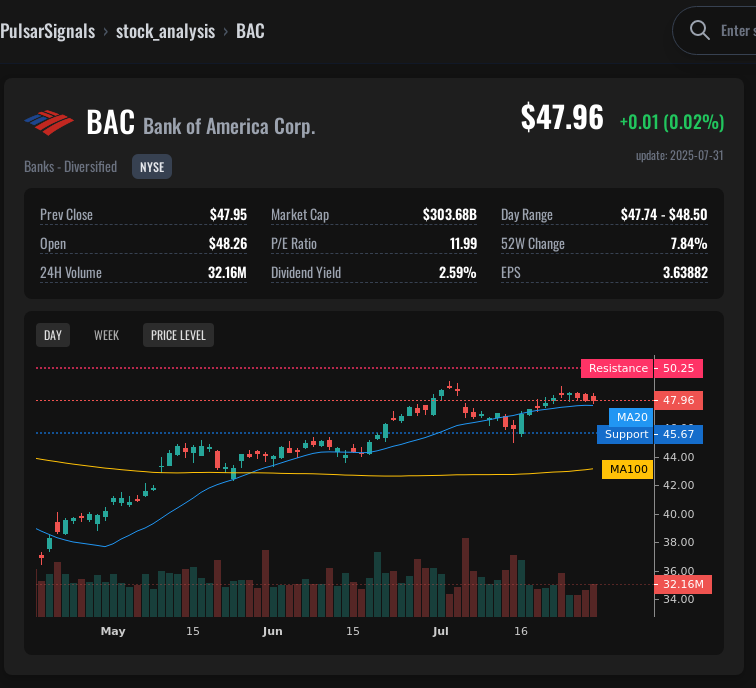The image size is (756, 688).
Task: Click the update: 2025-07-31 text
Action: click(680, 155)
